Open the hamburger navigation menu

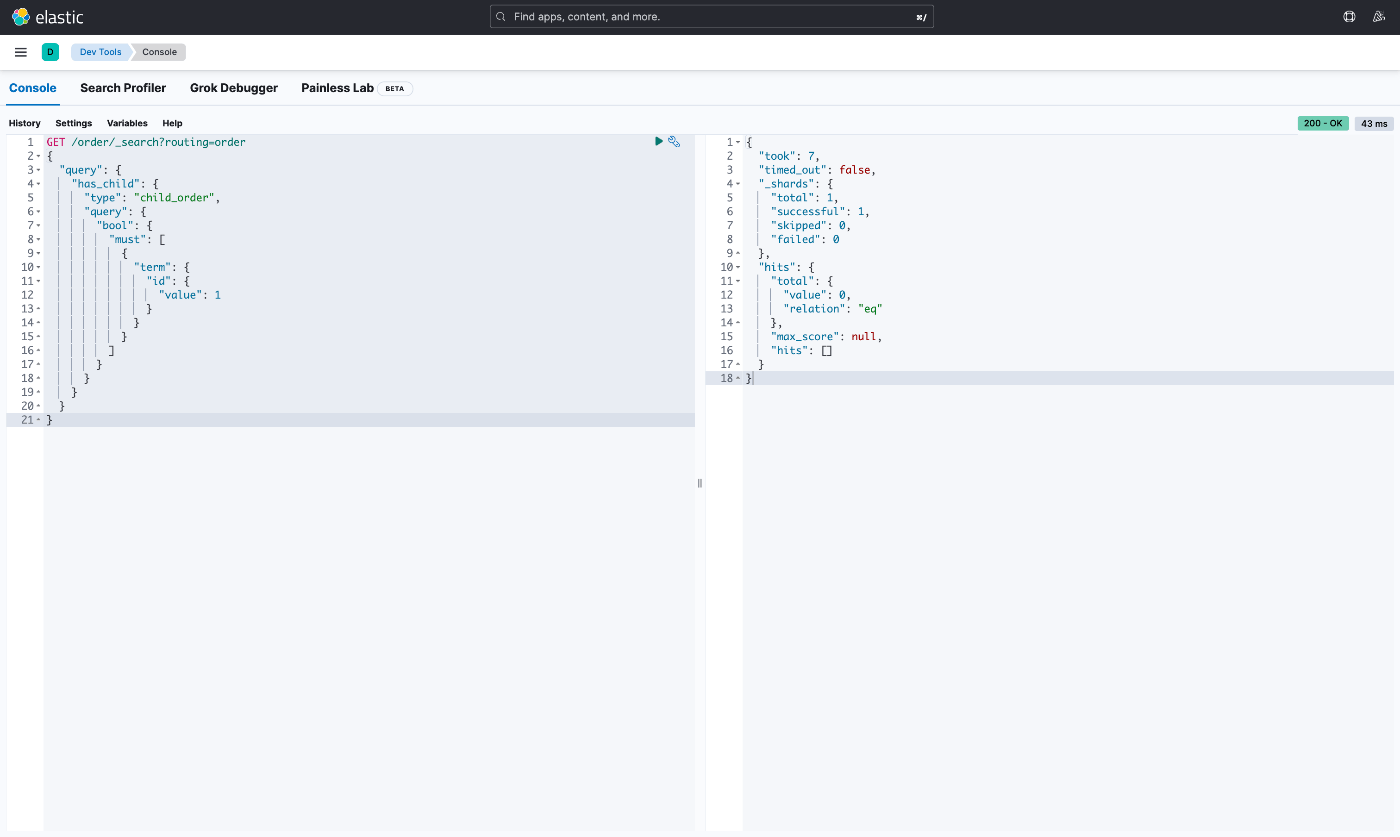coord(21,52)
